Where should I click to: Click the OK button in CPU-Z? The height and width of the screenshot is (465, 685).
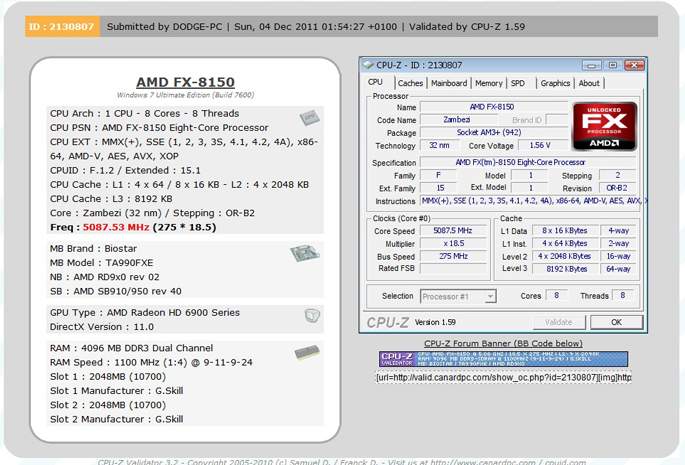616,322
